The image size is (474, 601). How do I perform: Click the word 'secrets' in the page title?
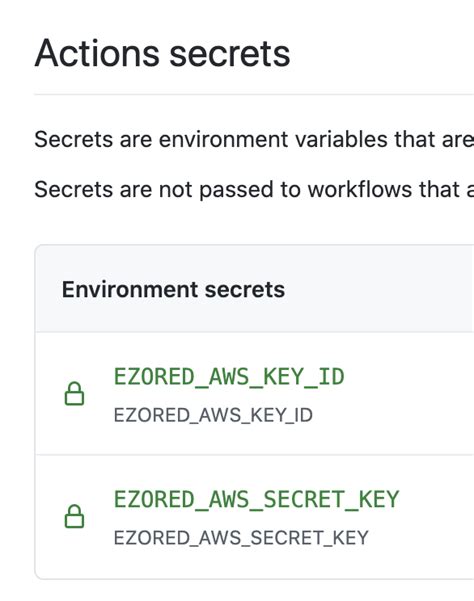(230, 56)
